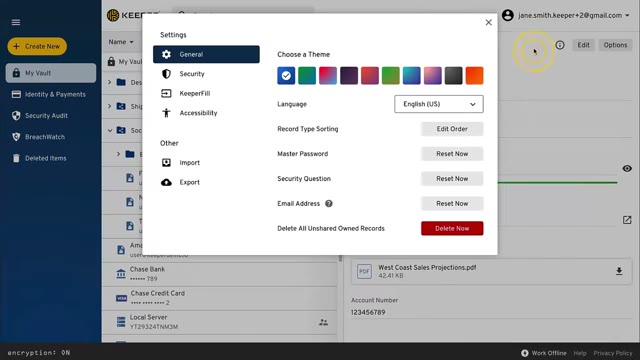This screenshot has height=360, width=640.
Task: Select Security settings tab
Action: (206, 74)
